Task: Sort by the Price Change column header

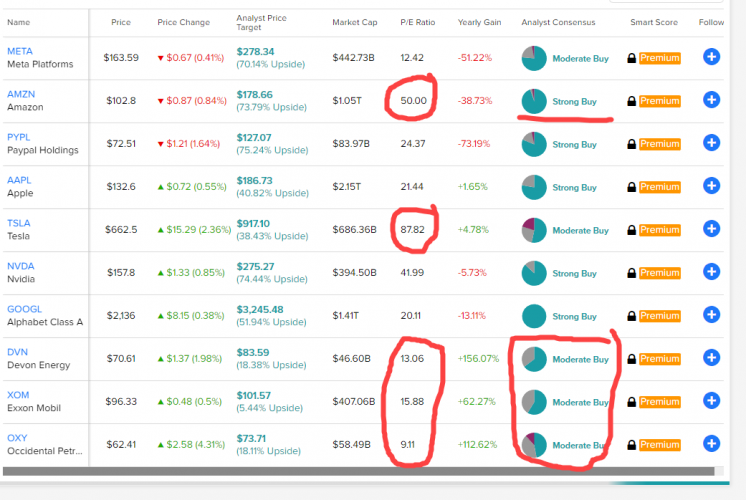Action: point(184,22)
